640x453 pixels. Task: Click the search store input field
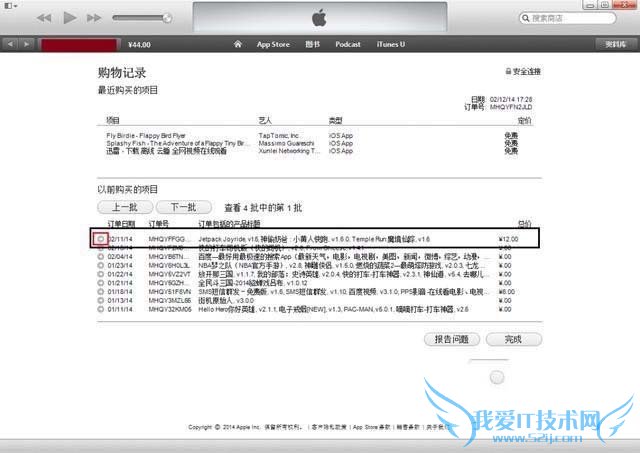coord(567,18)
